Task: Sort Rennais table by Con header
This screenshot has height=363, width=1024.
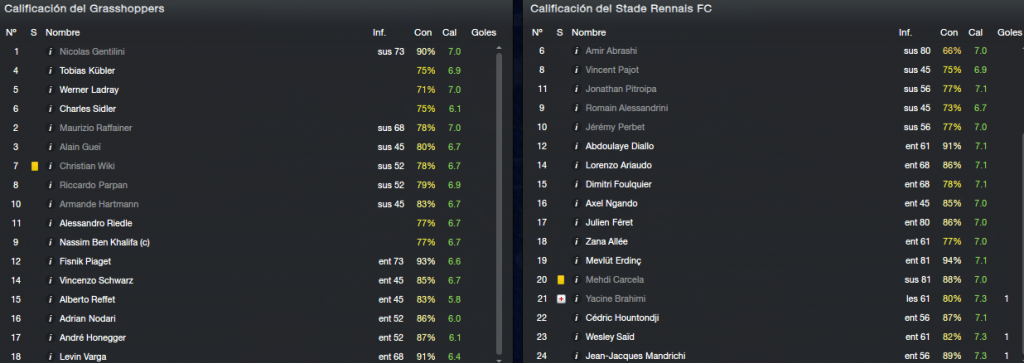Action: [x=949, y=33]
